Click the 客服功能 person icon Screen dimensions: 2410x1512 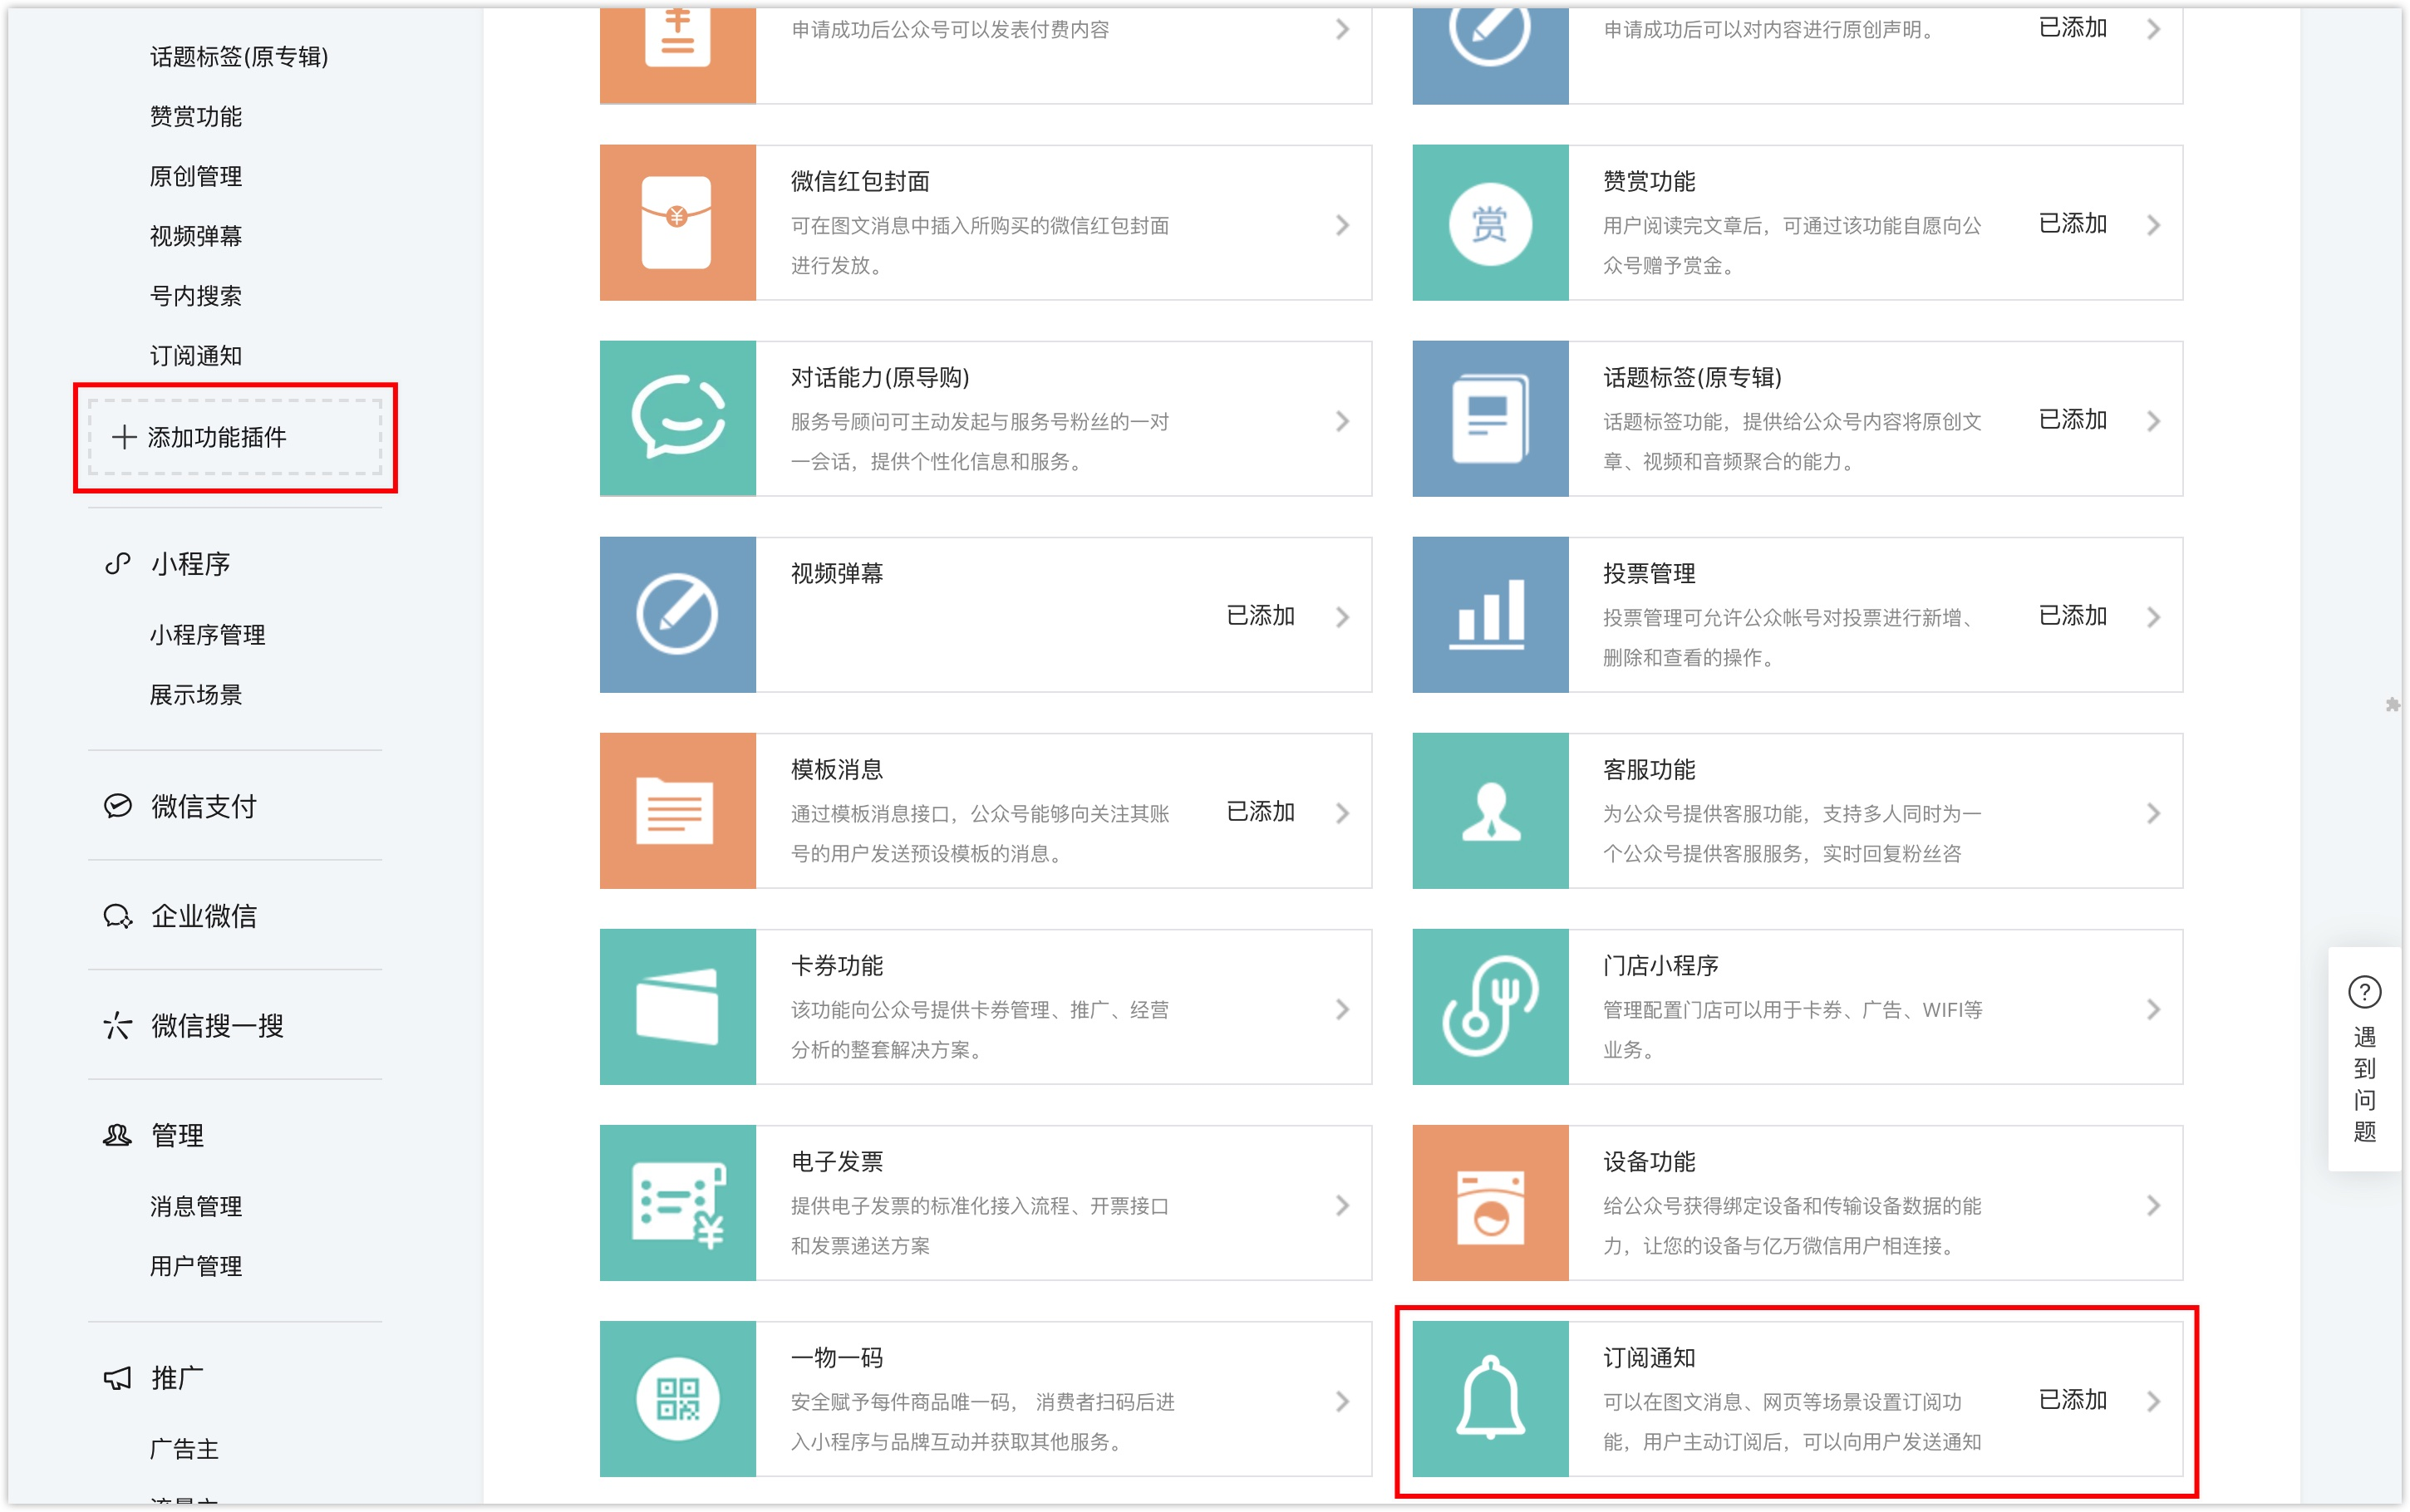[1490, 810]
